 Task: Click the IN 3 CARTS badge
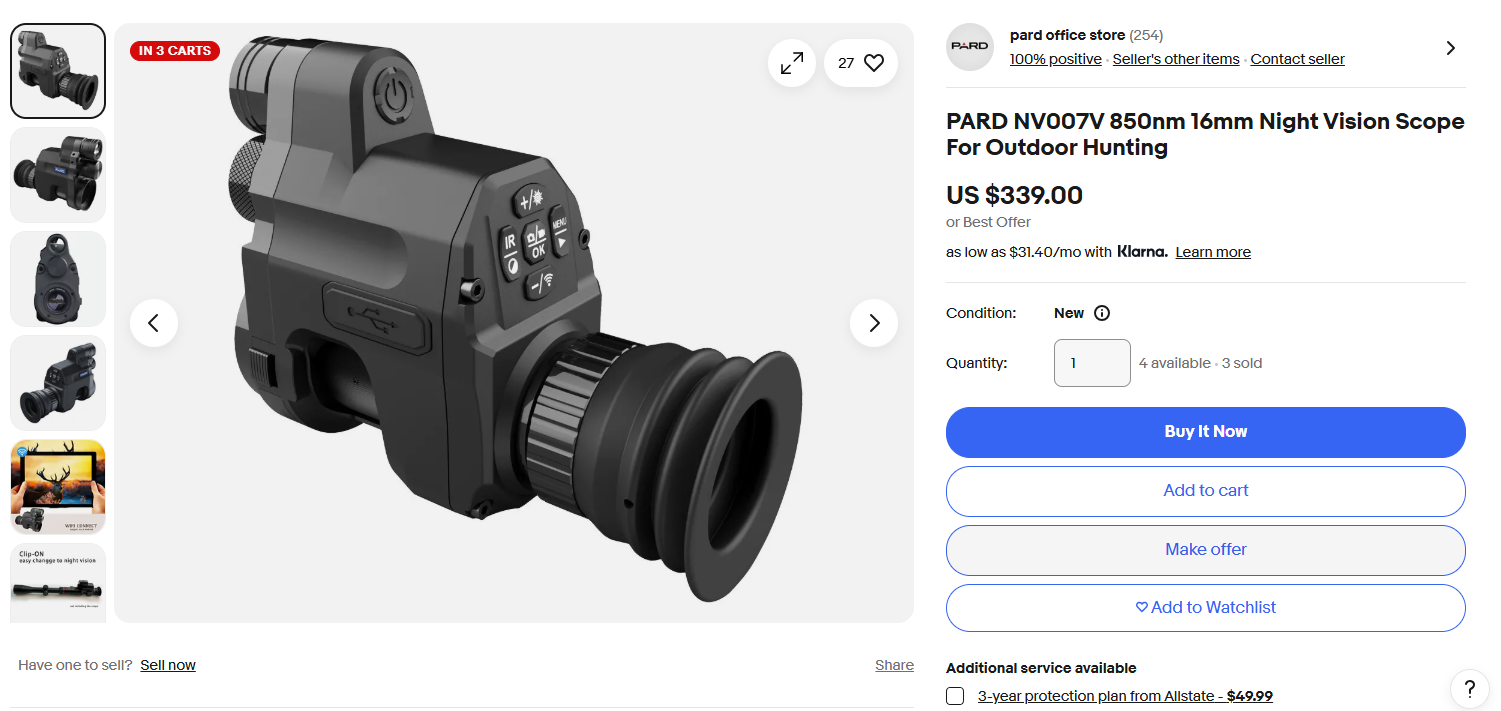175,51
